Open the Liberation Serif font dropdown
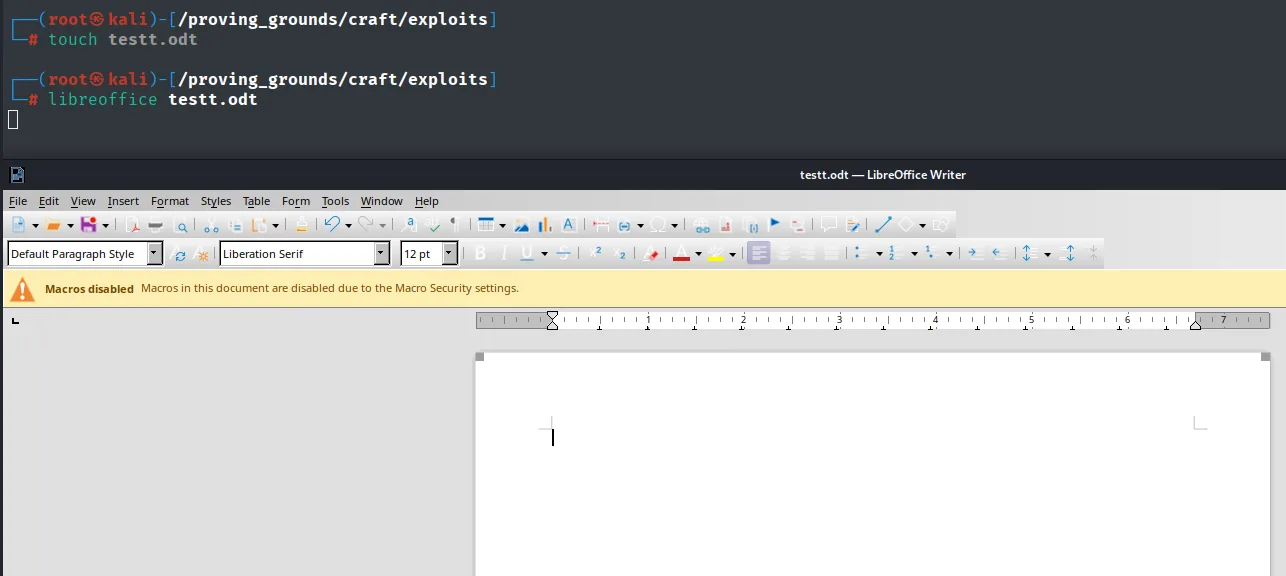 [x=381, y=254]
